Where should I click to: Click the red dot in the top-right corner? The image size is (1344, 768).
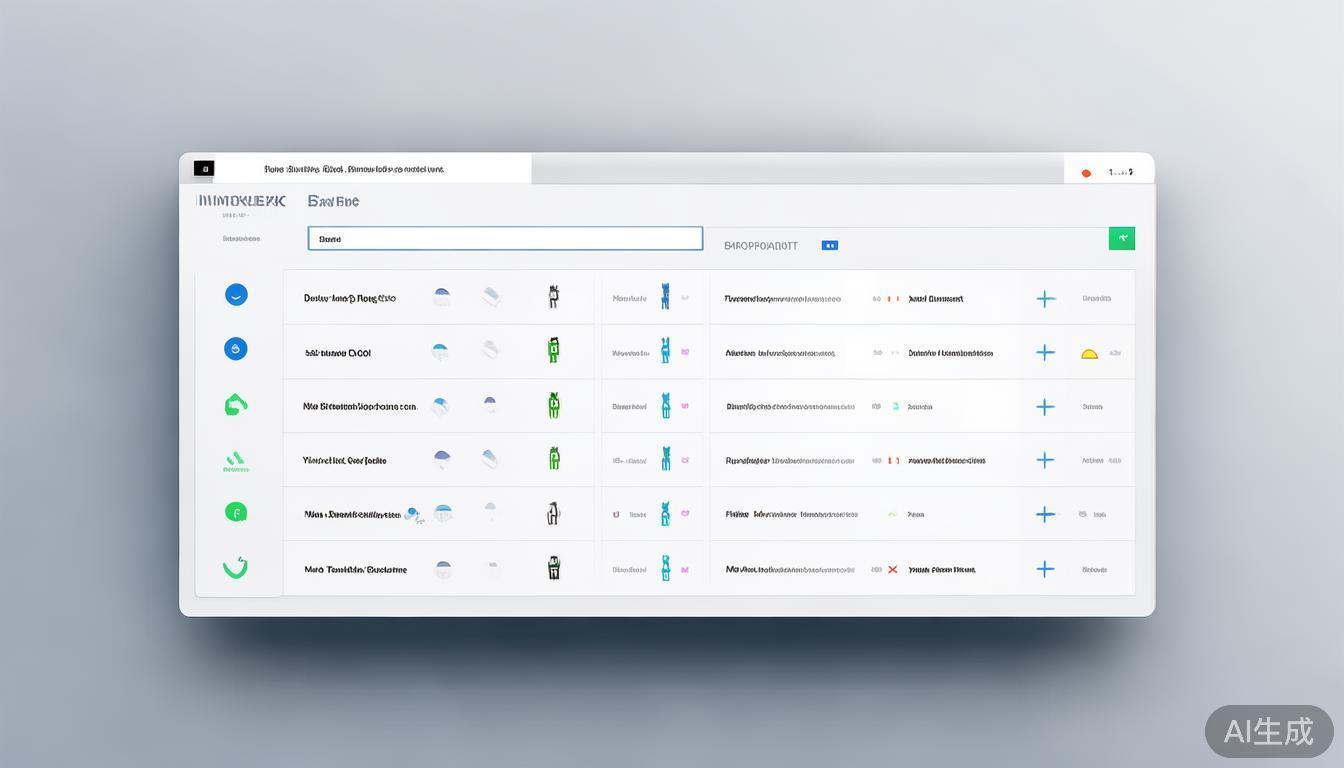(x=1086, y=173)
